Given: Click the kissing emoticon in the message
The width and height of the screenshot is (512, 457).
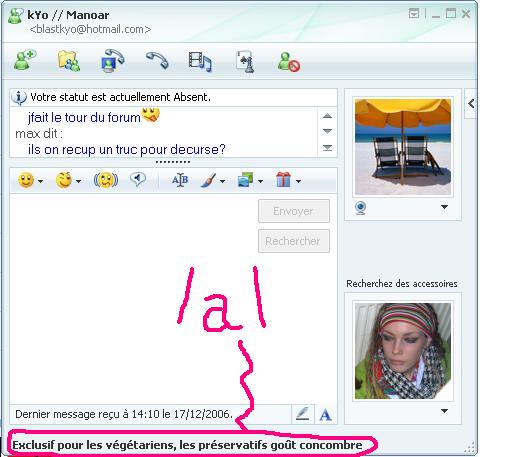Looking at the screenshot, I should 151,115.
